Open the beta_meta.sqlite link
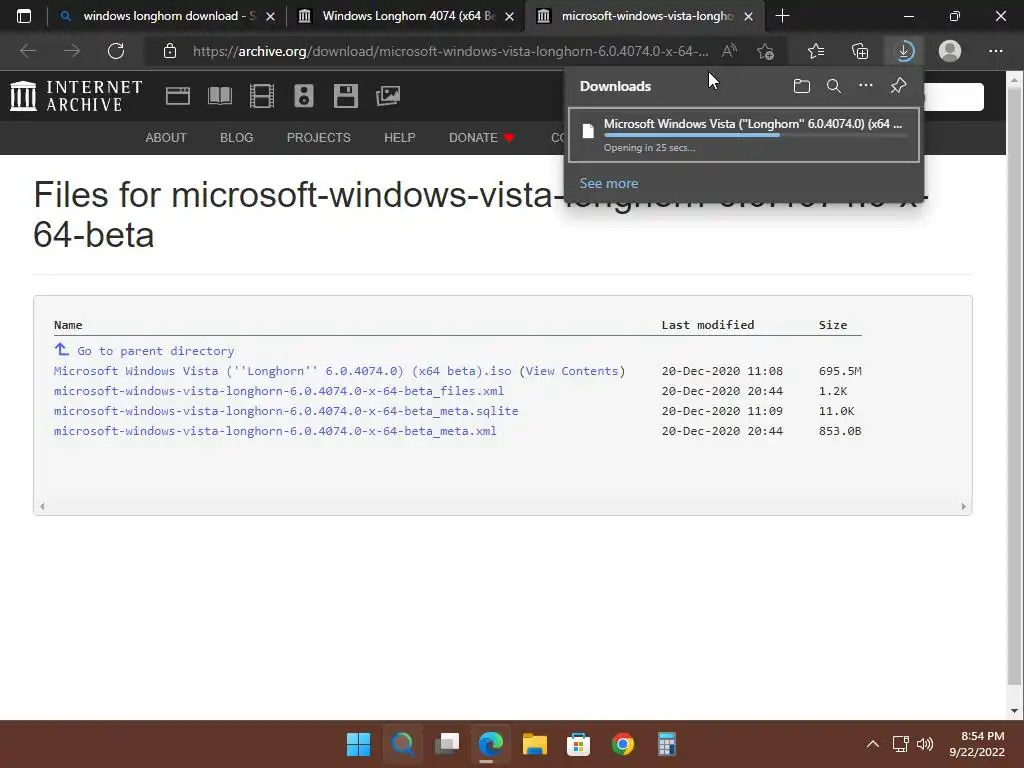 [x=286, y=411]
